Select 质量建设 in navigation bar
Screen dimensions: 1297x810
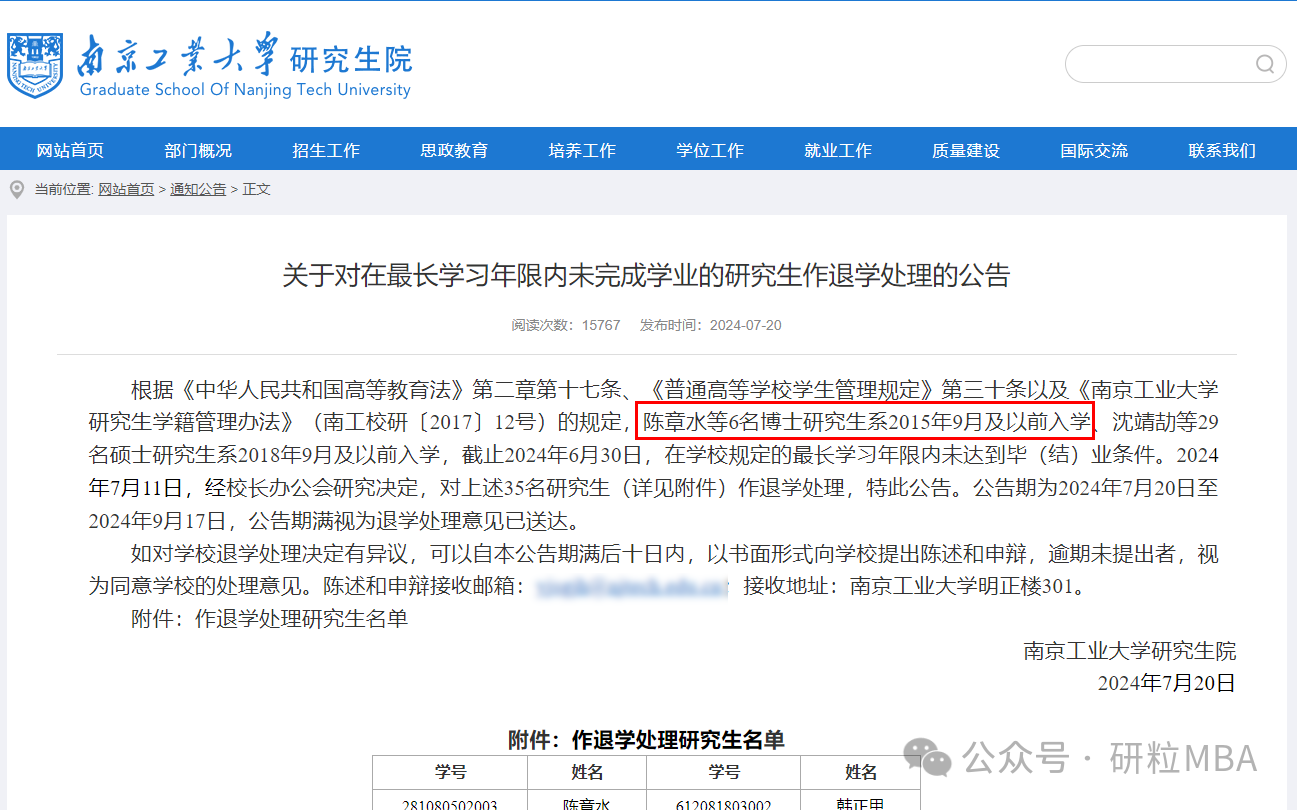[966, 150]
